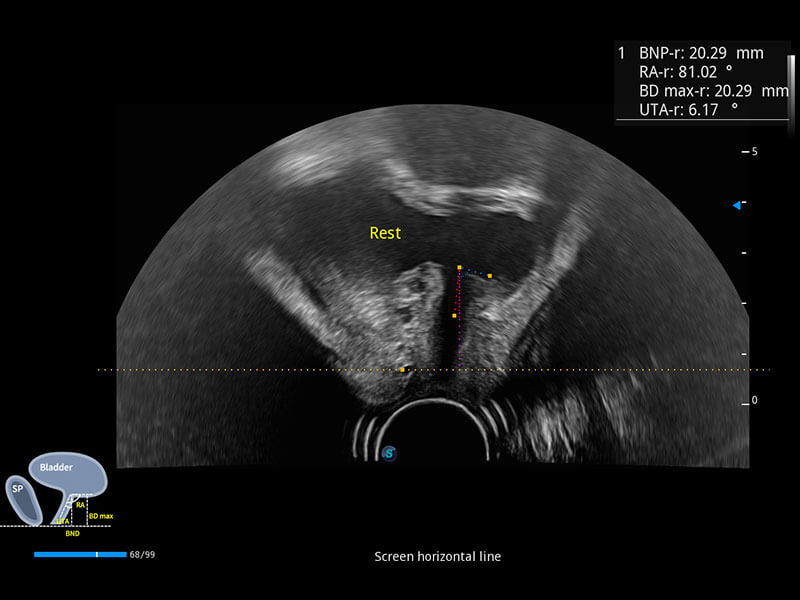This screenshot has width=800, height=600.
Task: Click the depth scale 5 marker
Action: pyautogui.click(x=755, y=151)
